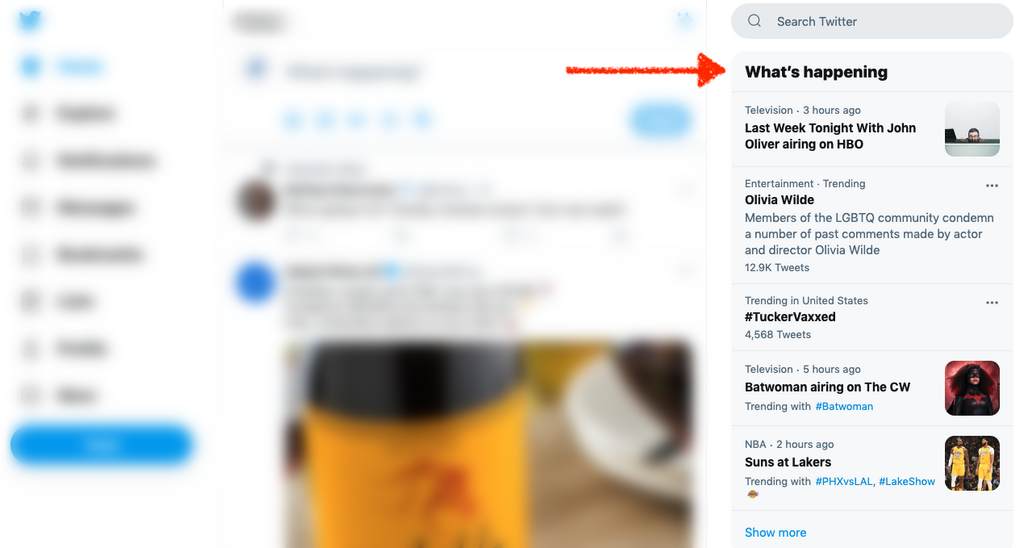Click the blue Tweet button in the left sidebar
This screenshot has width=1024, height=548.
(x=102, y=445)
